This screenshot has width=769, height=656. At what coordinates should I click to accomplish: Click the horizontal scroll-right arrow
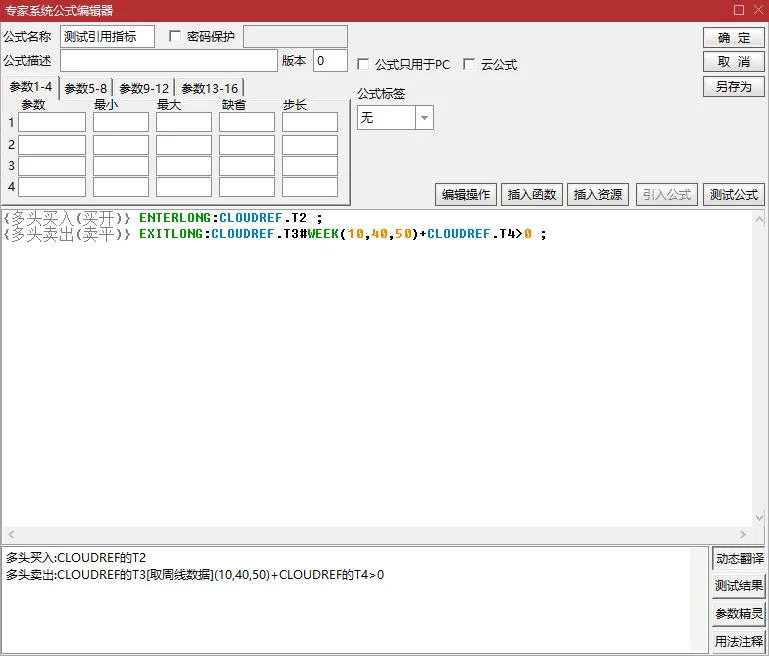[743, 534]
